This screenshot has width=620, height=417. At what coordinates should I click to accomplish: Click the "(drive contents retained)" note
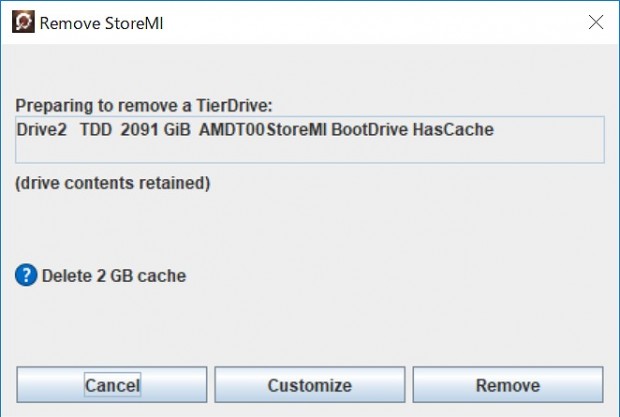[x=113, y=183]
